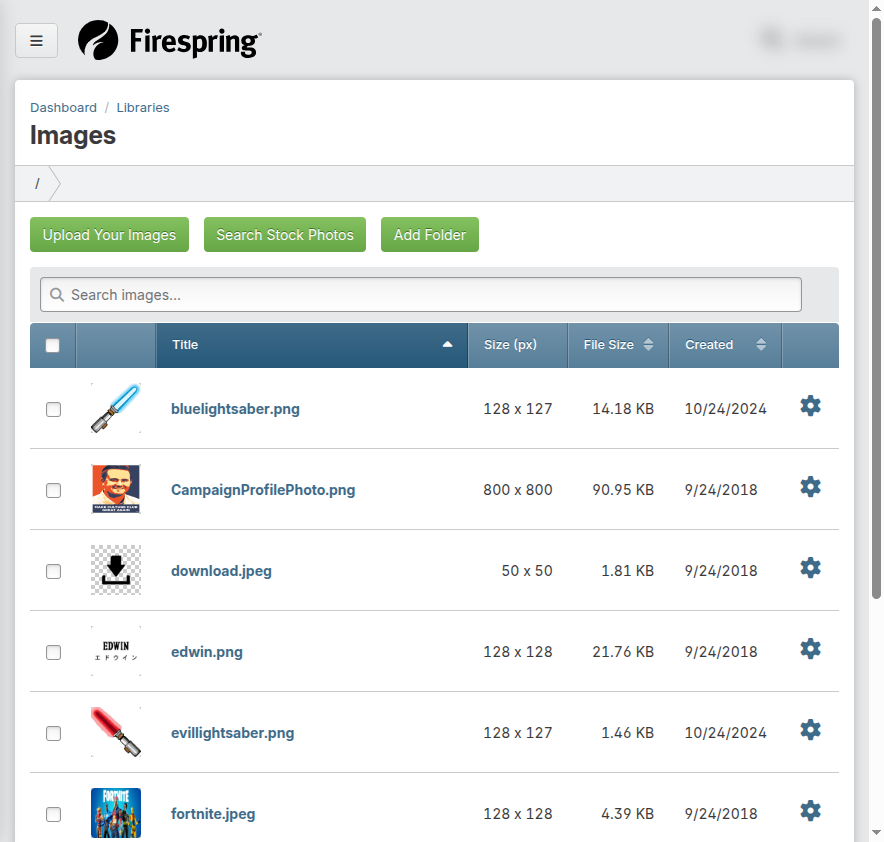
Task: Open settings gear for fortnite.jpeg
Action: (x=810, y=812)
